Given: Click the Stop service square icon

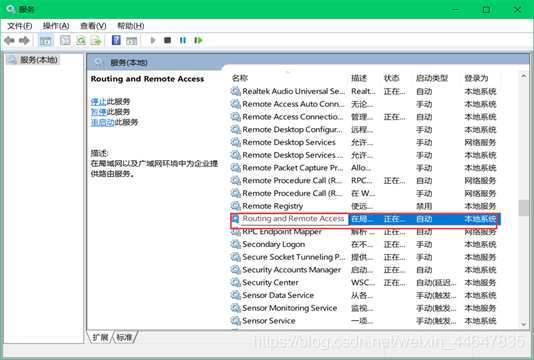Looking at the screenshot, I should 168,40.
